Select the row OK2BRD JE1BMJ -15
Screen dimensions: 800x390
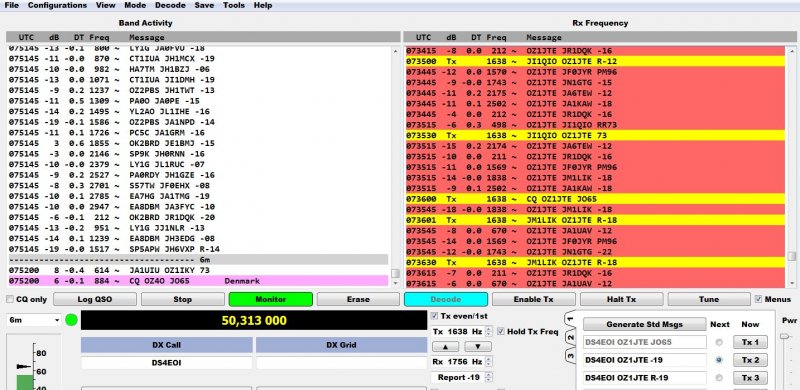tap(198, 143)
